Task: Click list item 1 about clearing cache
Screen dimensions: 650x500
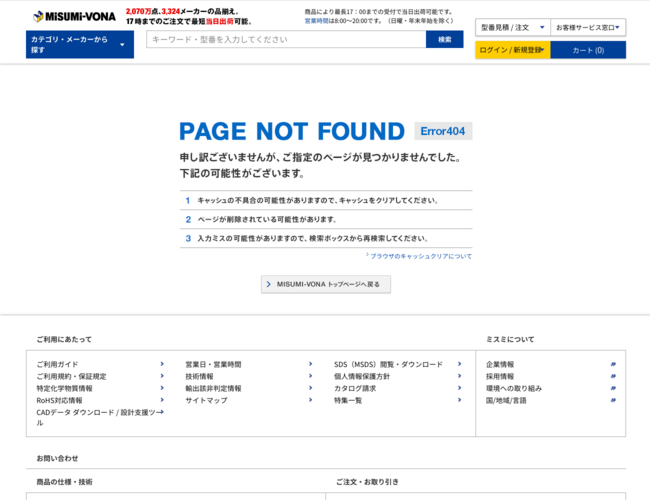Action: [x=326, y=200]
